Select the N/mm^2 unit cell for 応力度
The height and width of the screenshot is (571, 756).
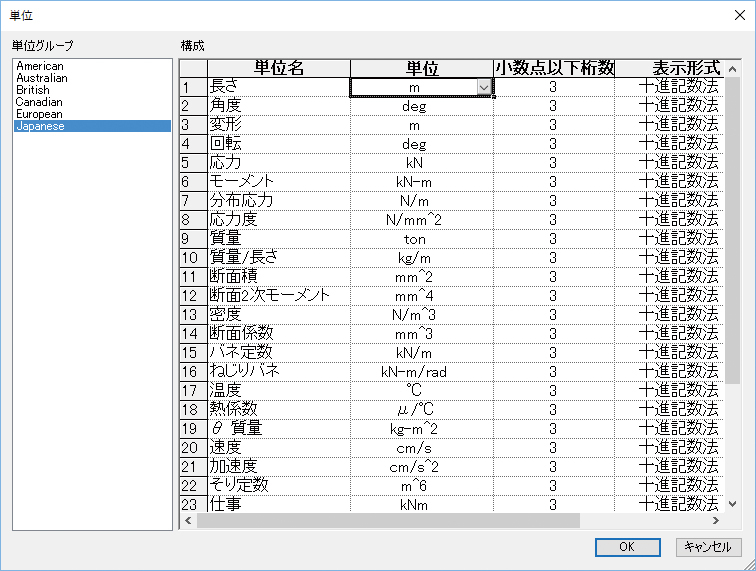point(422,220)
